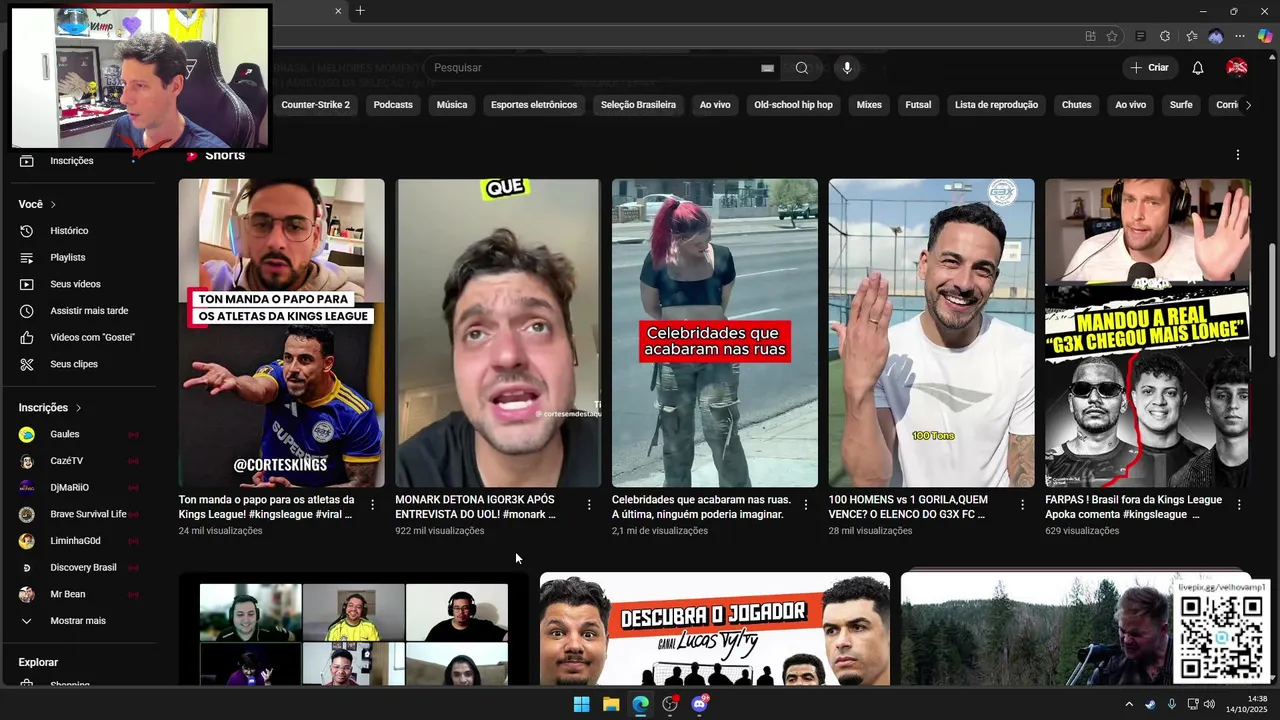This screenshot has height=720, width=1280.
Task: Play the Ton manda o papo Short
Action: tap(281, 333)
